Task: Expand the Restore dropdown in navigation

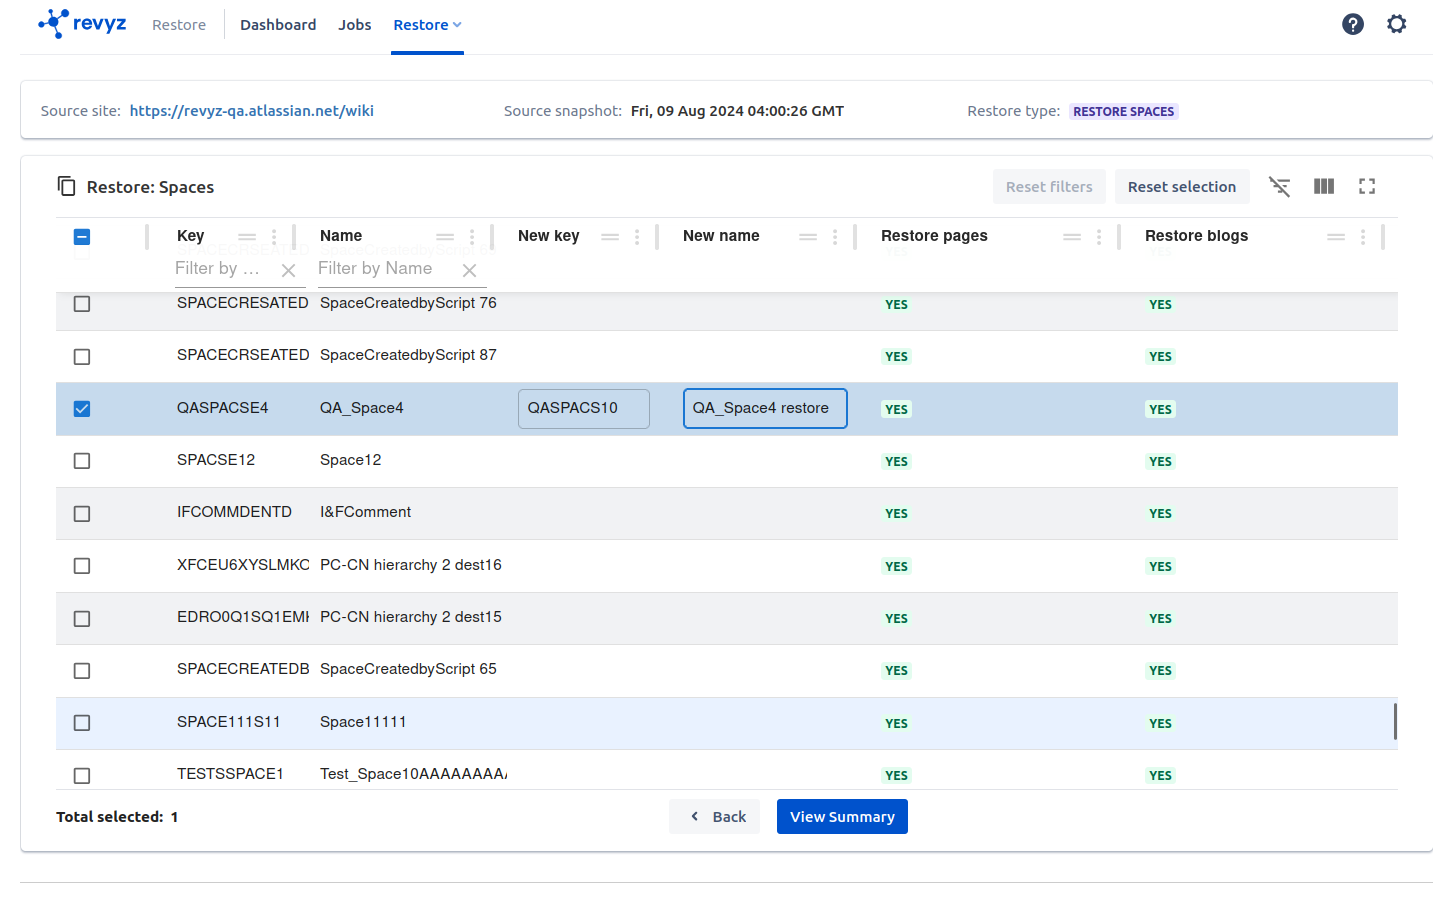Action: pos(427,25)
